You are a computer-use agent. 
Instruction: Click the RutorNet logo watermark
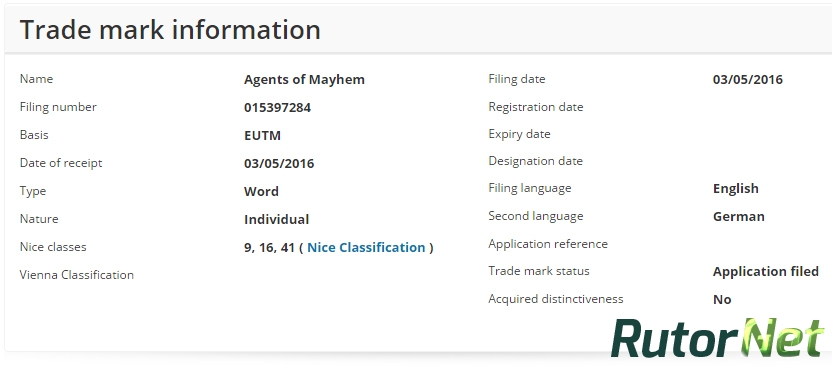(718, 339)
